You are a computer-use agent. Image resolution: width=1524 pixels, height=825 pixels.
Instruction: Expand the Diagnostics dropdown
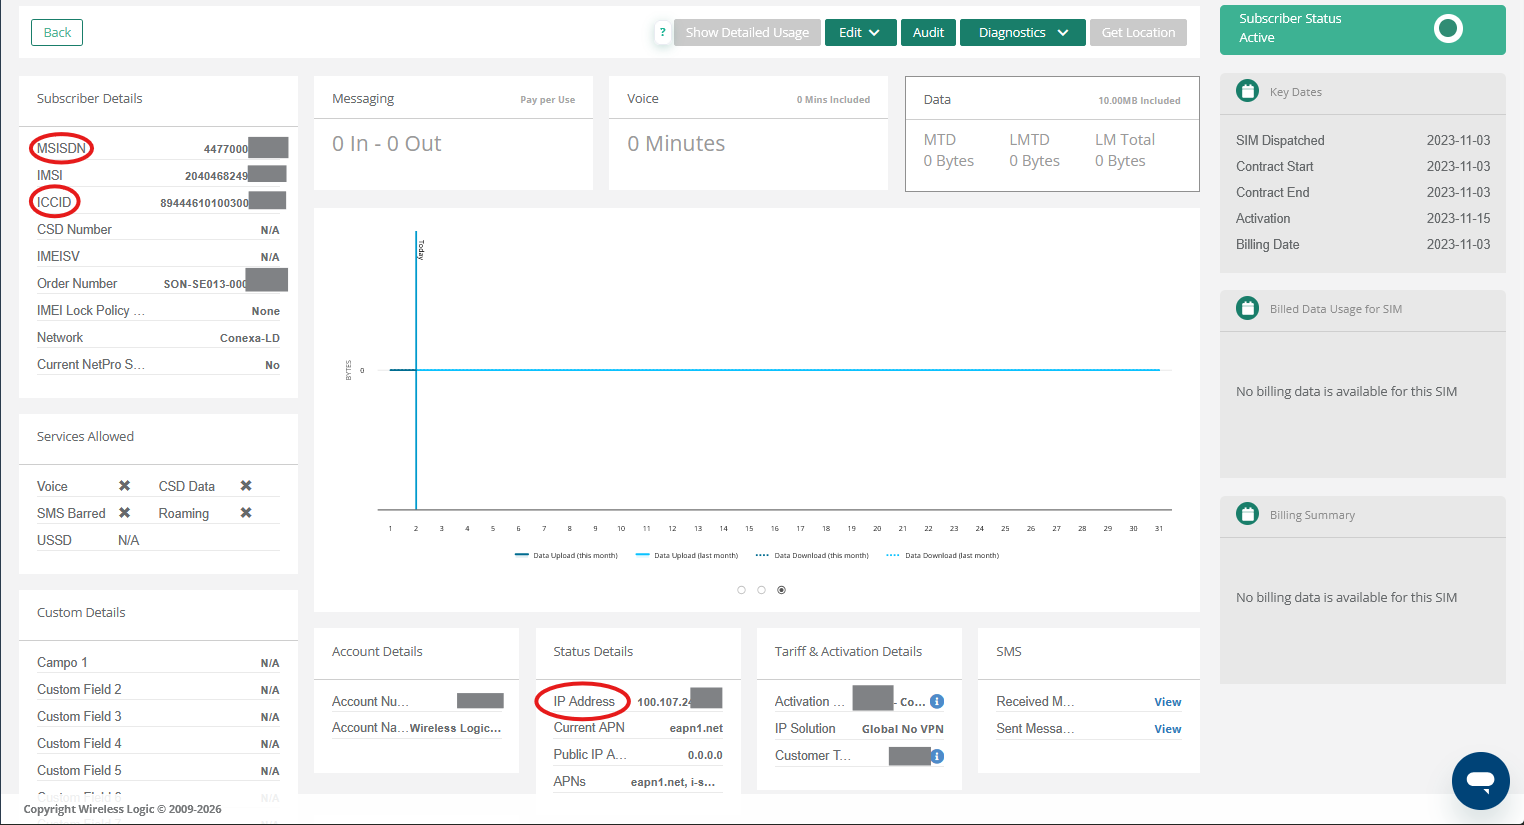(1022, 33)
